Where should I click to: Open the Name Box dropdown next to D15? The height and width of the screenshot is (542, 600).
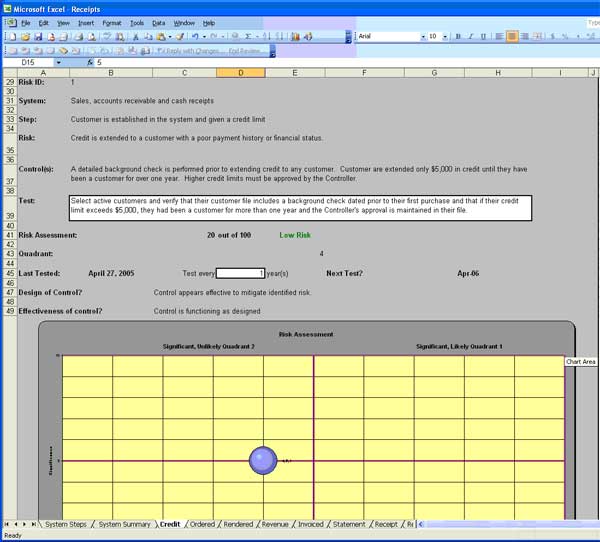59,62
